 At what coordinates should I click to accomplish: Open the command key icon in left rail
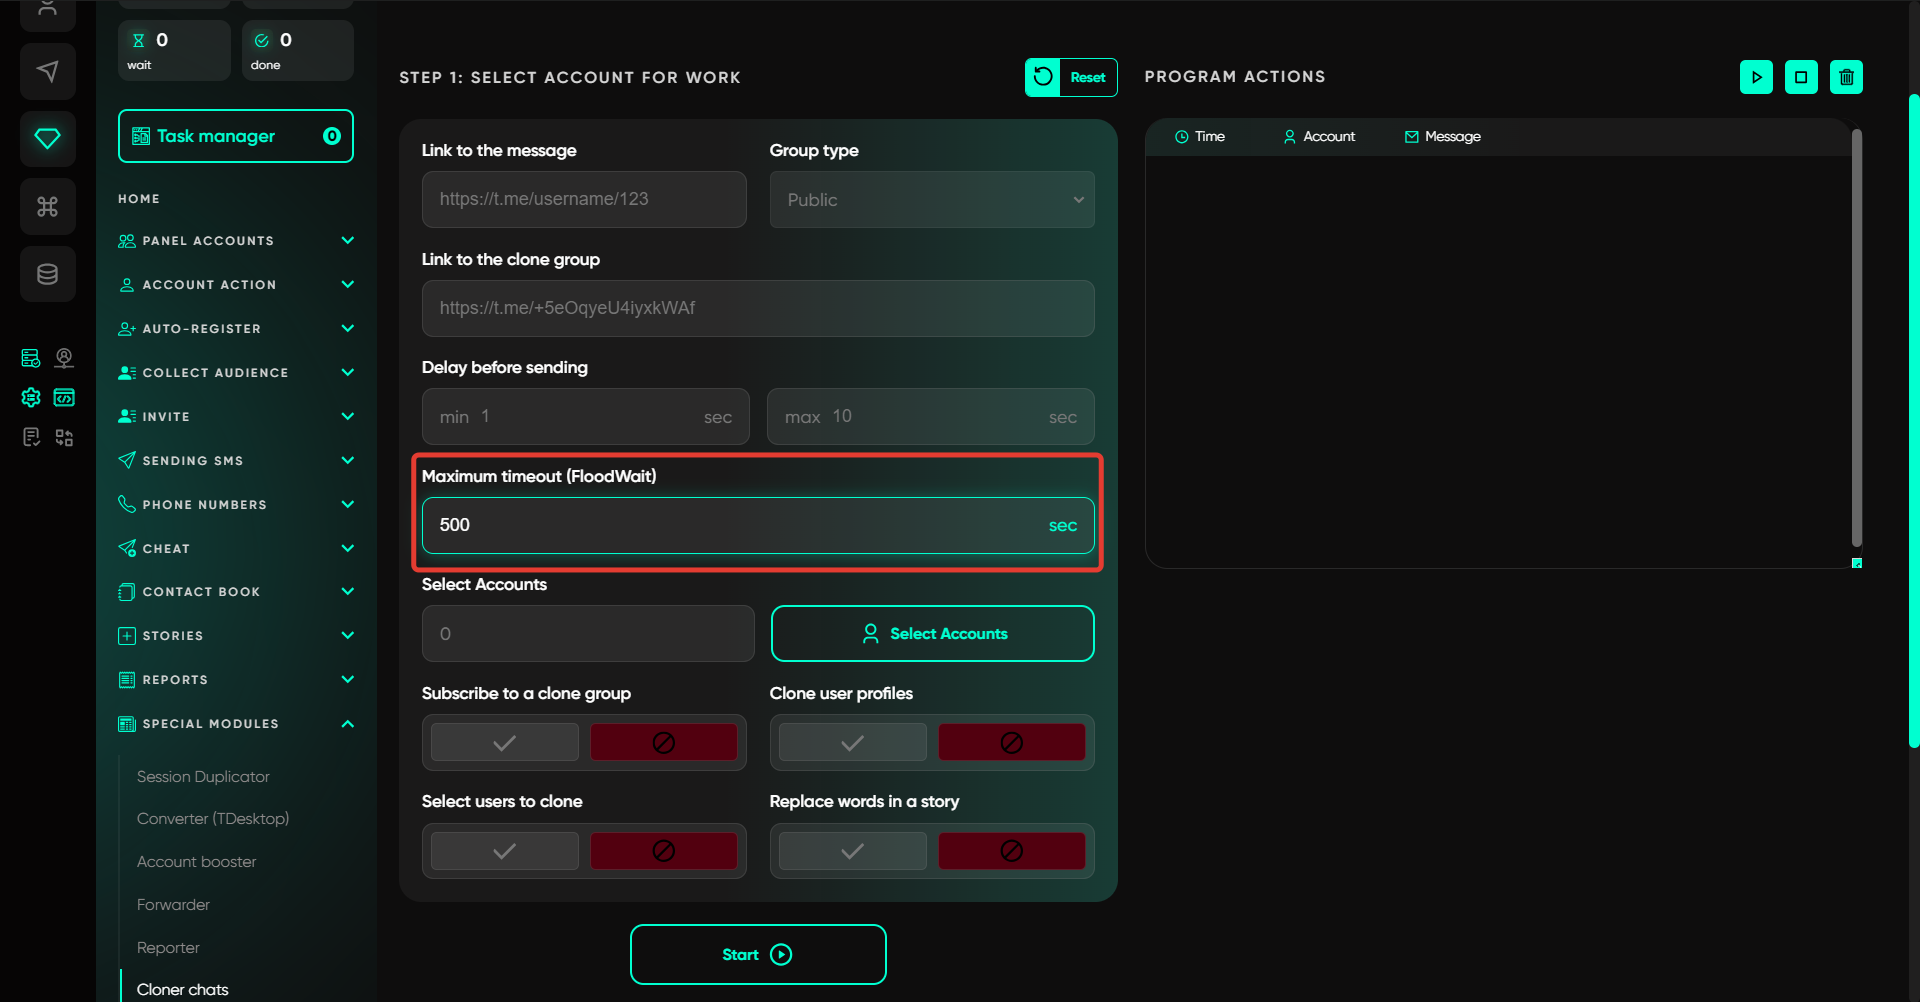click(47, 206)
